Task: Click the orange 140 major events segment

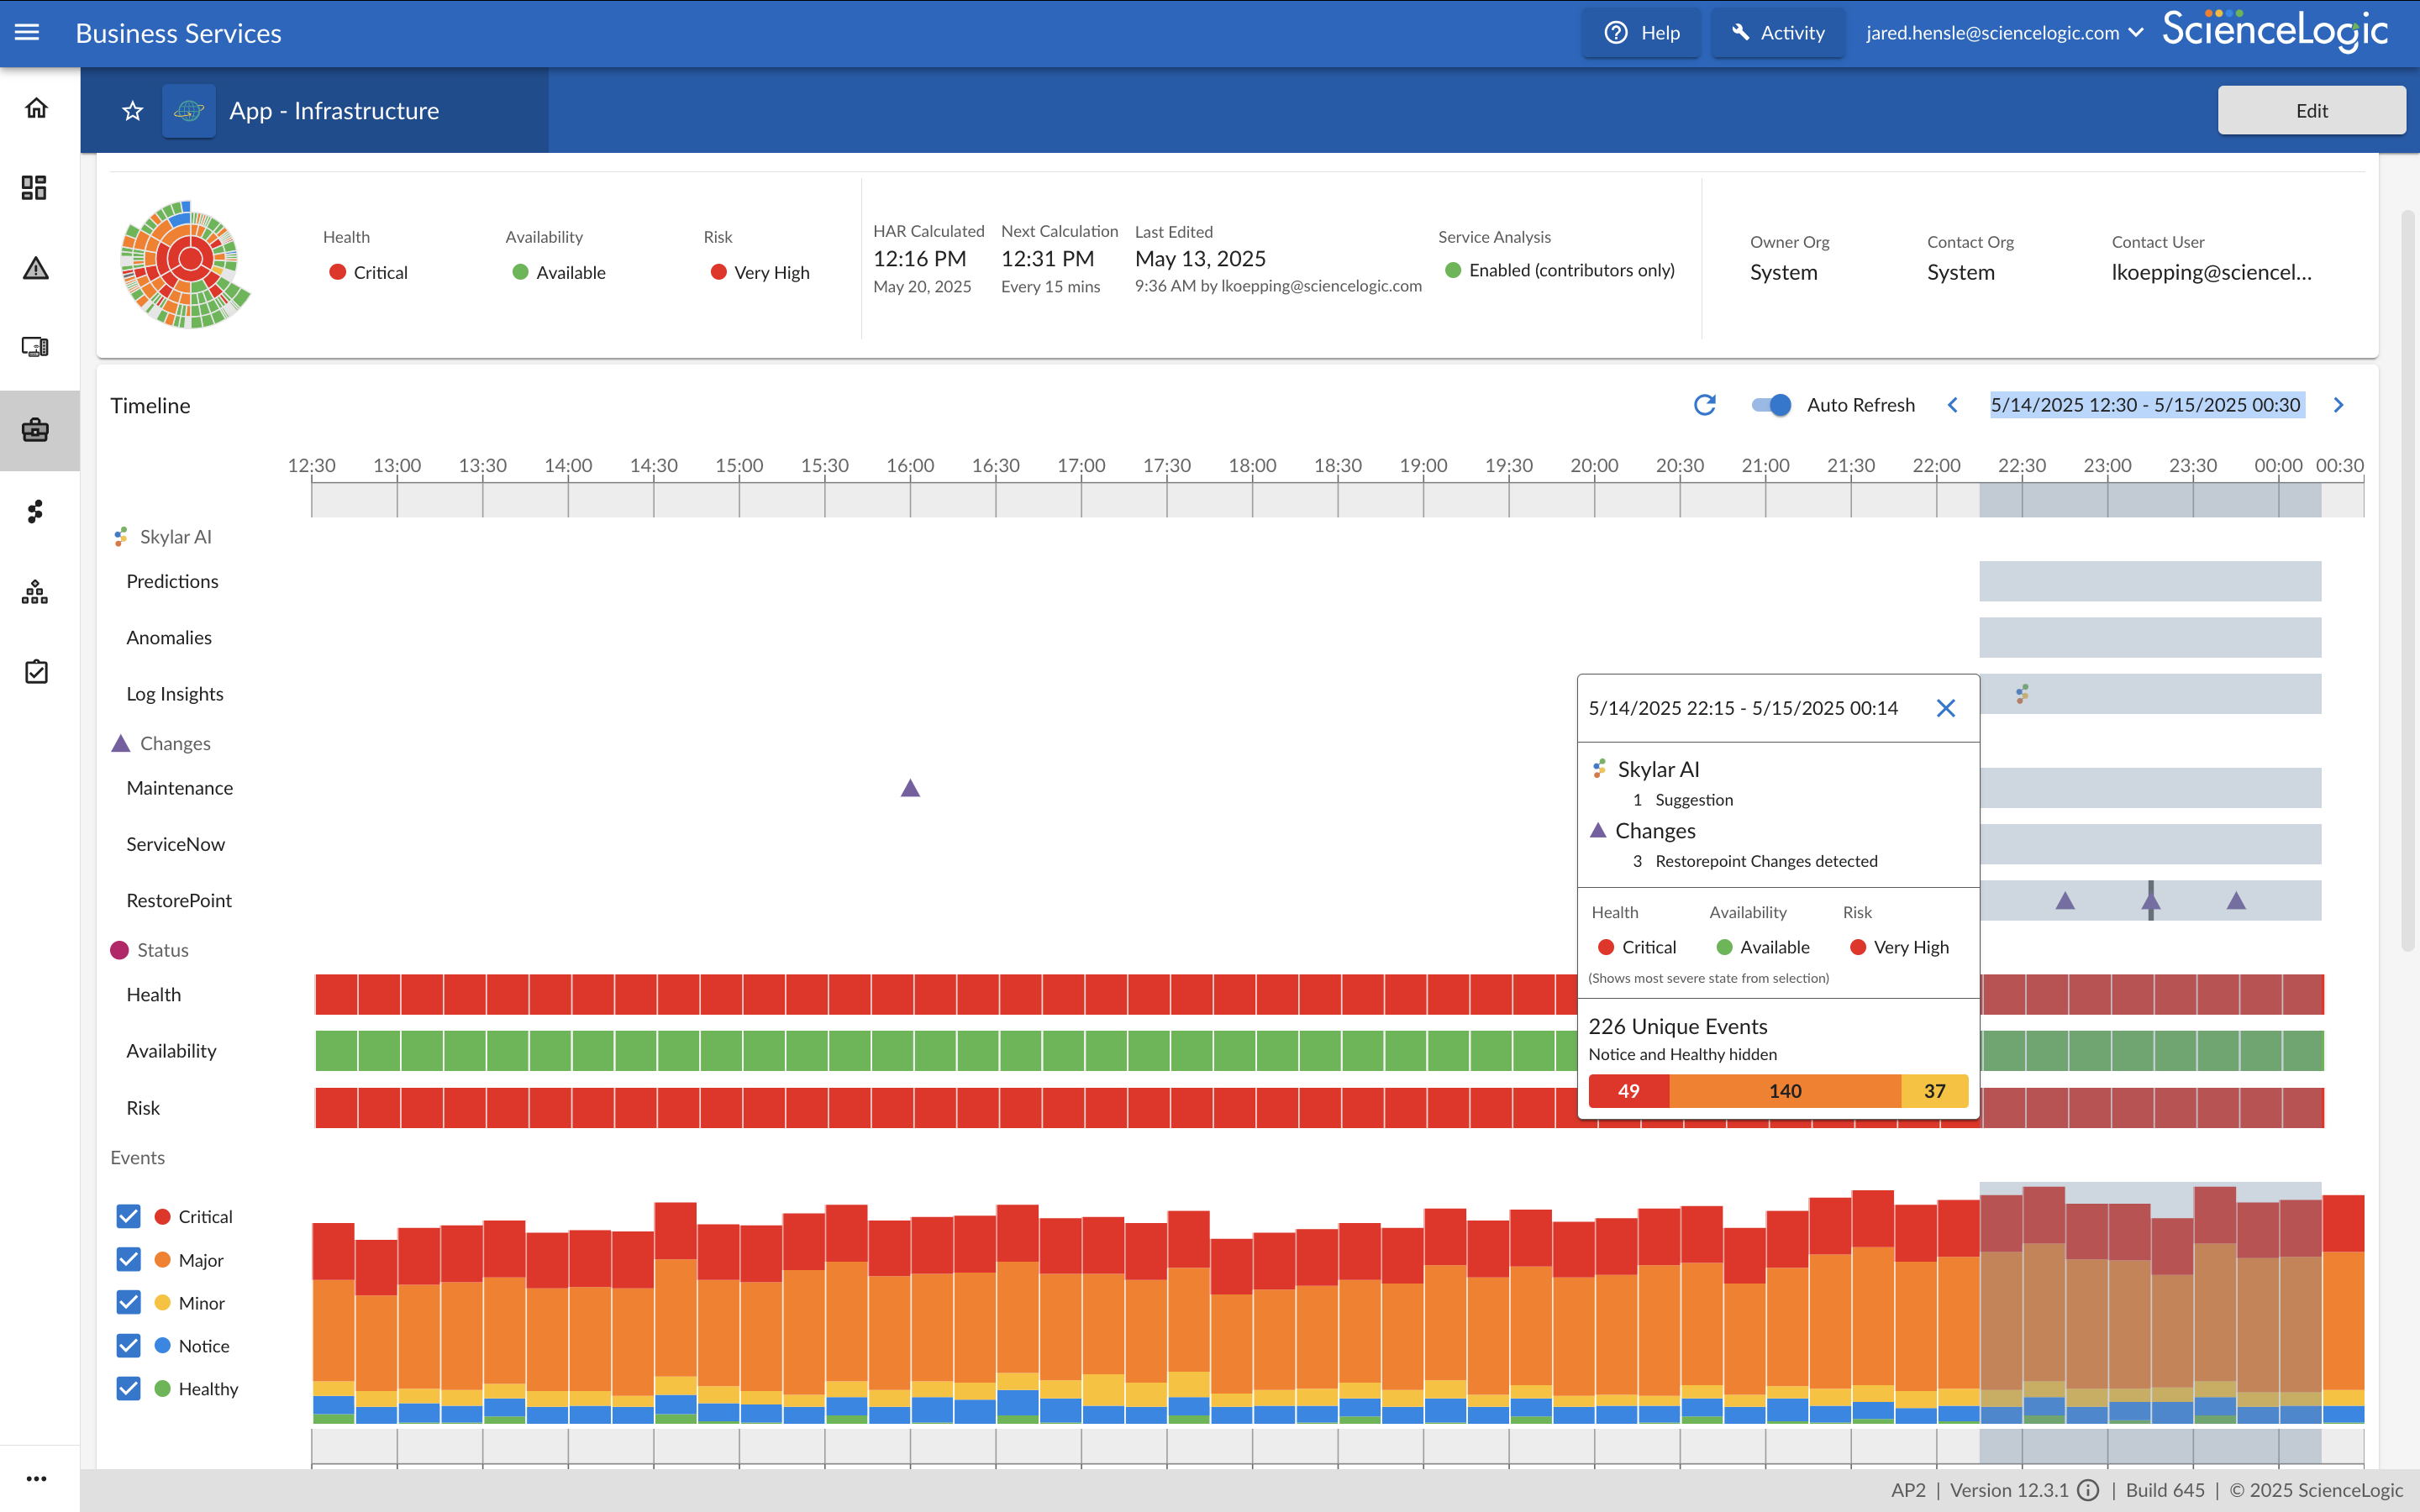Action: 1785,1091
